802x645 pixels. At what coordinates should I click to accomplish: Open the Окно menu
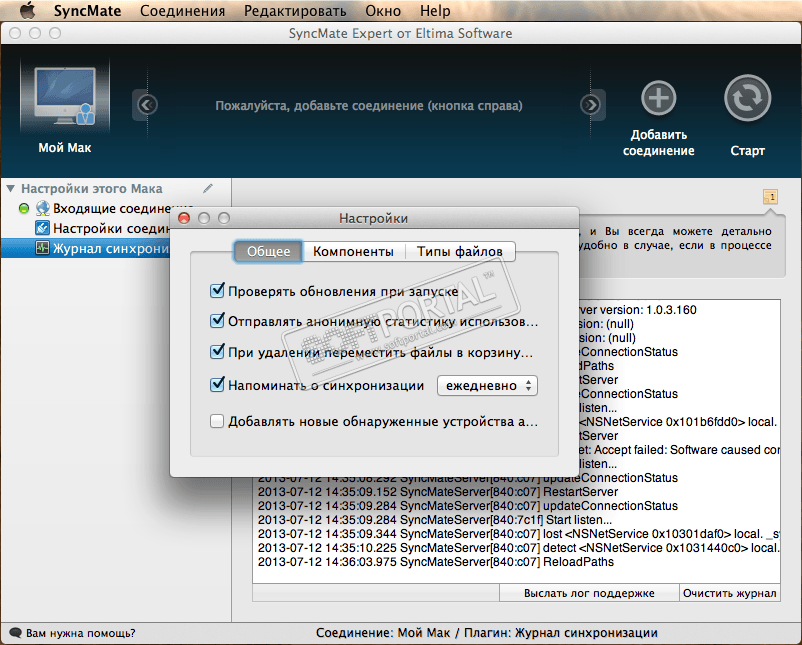383,11
